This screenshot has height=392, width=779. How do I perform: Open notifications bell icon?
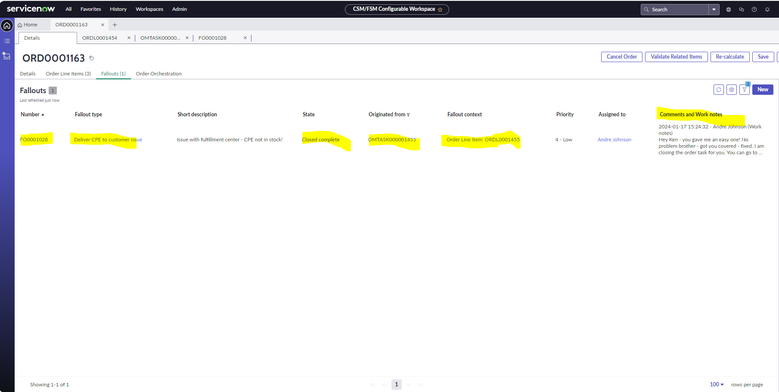click(x=767, y=9)
